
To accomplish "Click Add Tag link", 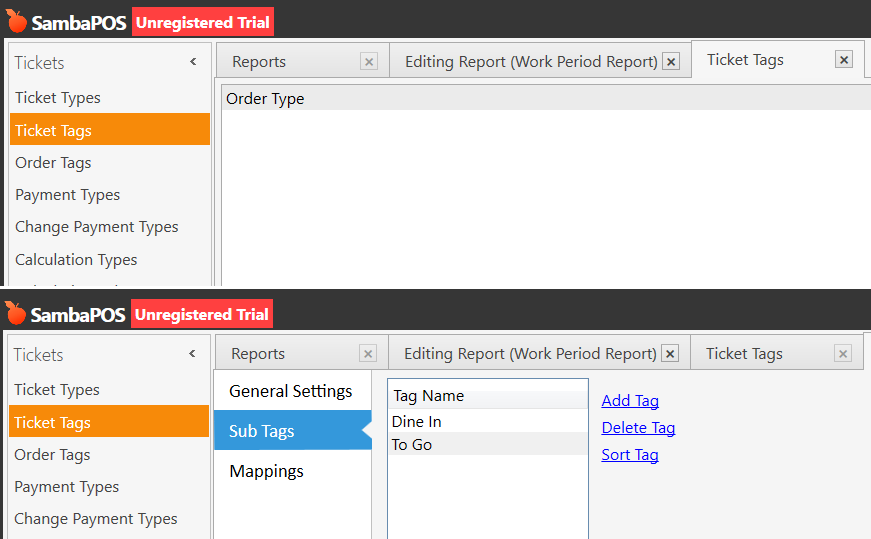I will click(630, 401).
